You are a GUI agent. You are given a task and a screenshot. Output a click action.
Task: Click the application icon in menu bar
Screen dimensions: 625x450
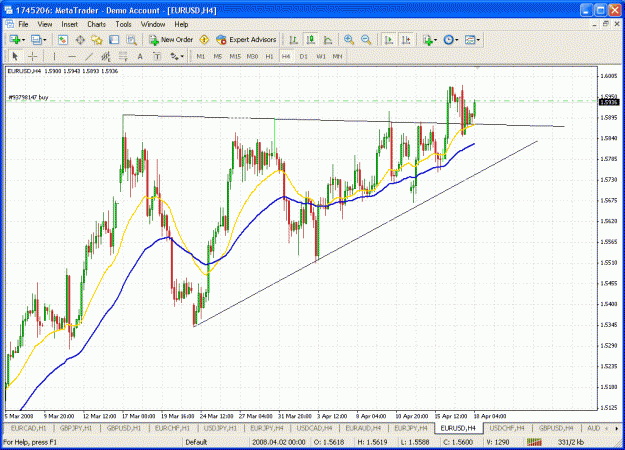(x=9, y=24)
